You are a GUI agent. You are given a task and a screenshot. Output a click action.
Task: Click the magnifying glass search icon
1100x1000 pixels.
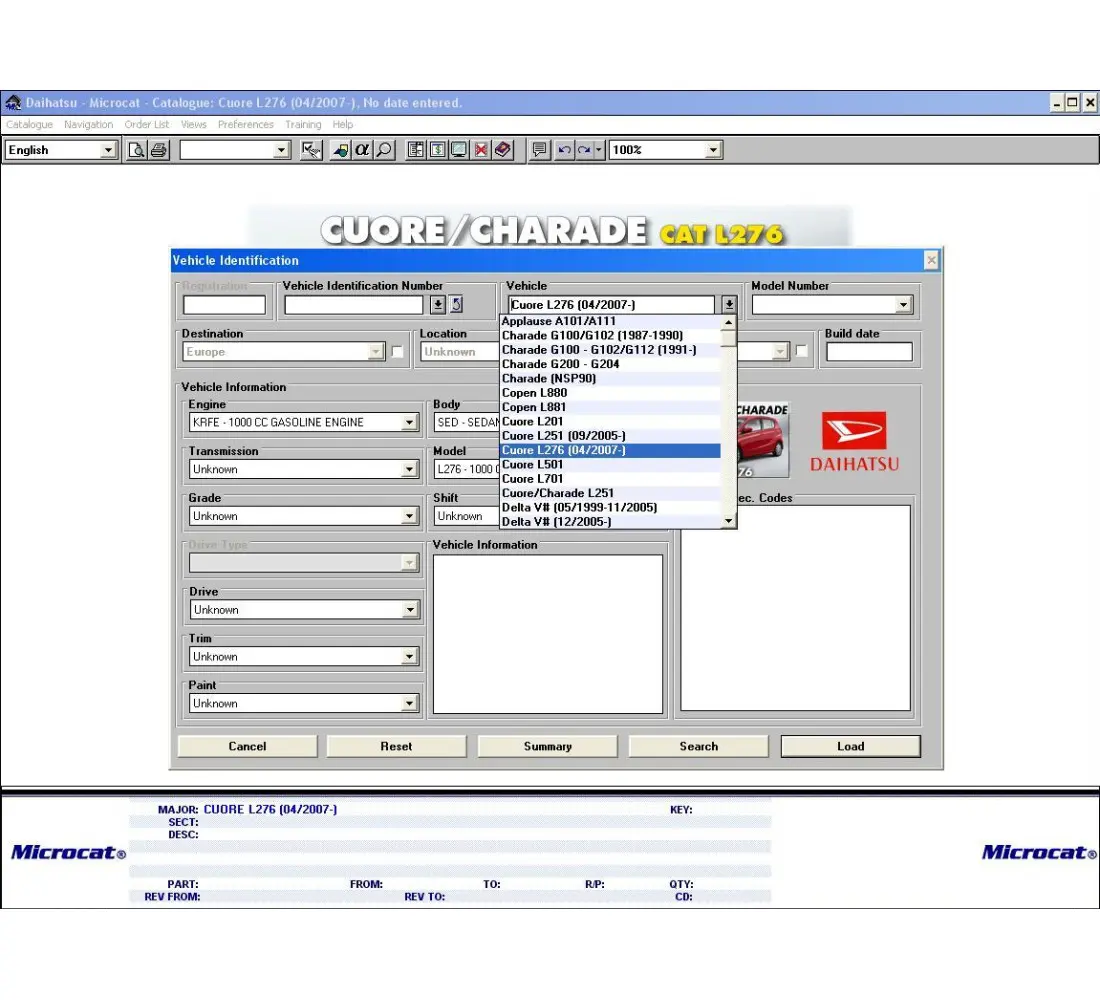384,150
